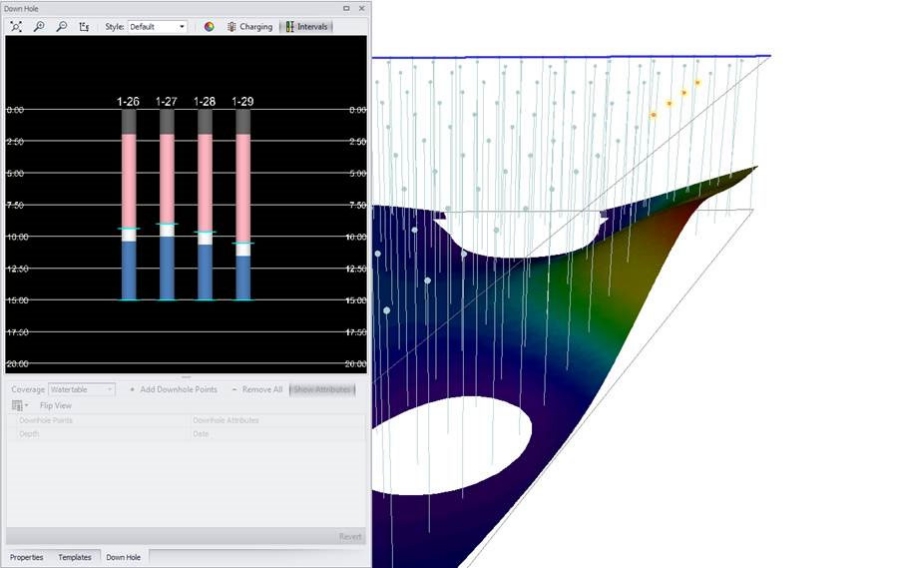Open the color wheel settings icon
900x568 pixels.
coord(209,27)
